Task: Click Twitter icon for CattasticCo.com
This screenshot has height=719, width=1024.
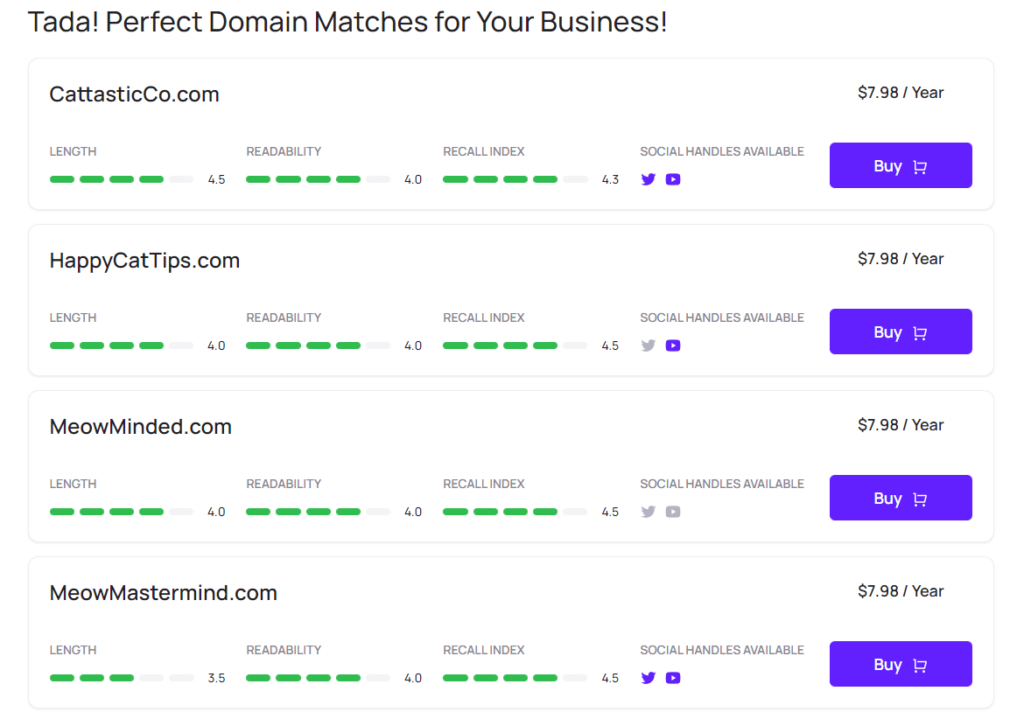Action: tap(648, 180)
